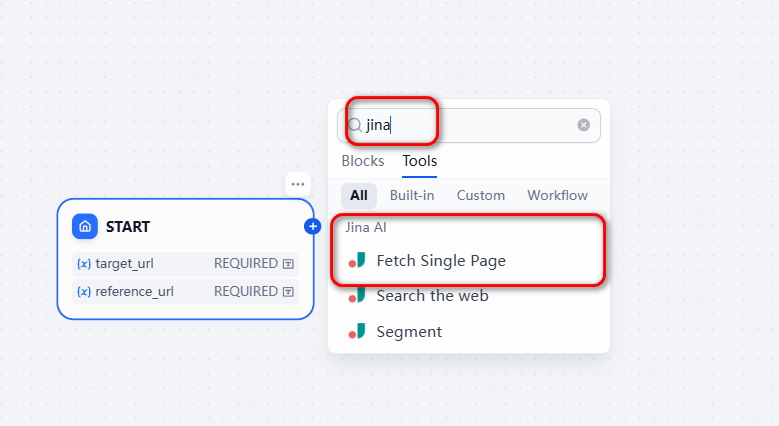Show only Workflow tools

pos(557,195)
